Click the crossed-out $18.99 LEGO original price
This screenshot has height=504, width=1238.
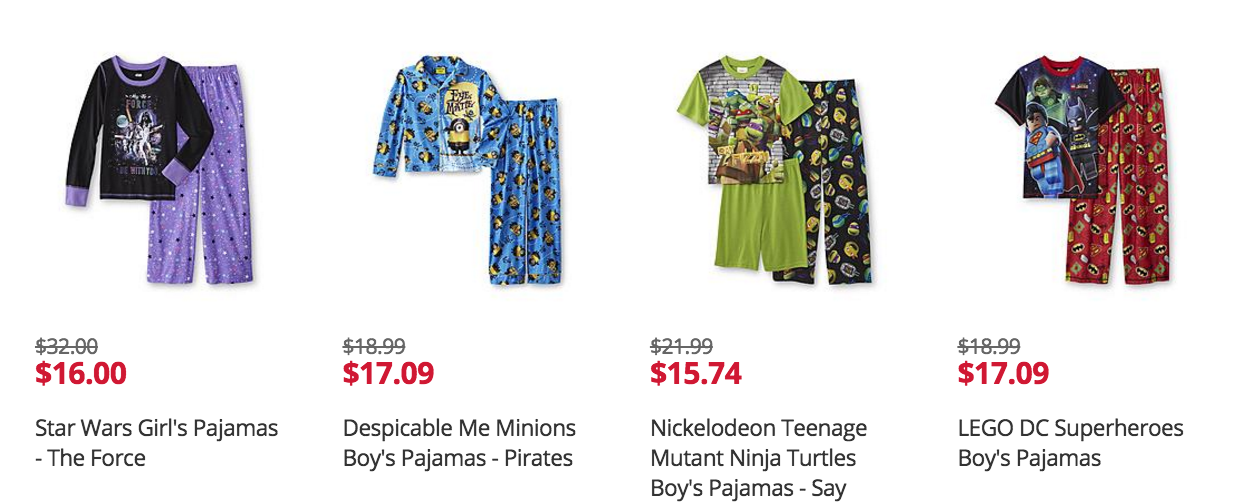click(989, 346)
